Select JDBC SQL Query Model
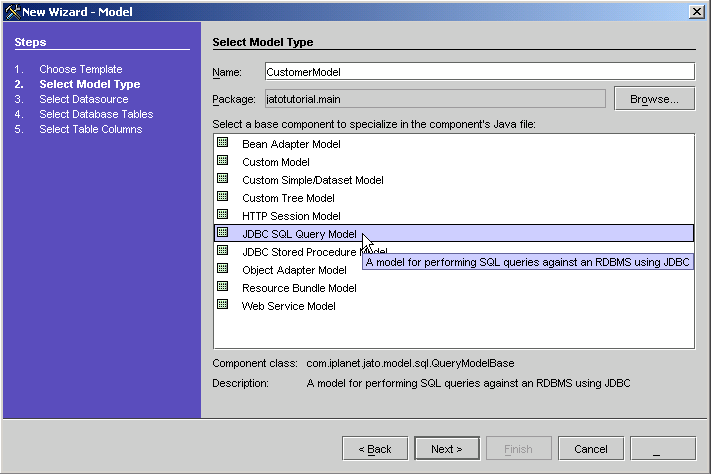Viewport: 711px width, 474px height. tap(453, 234)
